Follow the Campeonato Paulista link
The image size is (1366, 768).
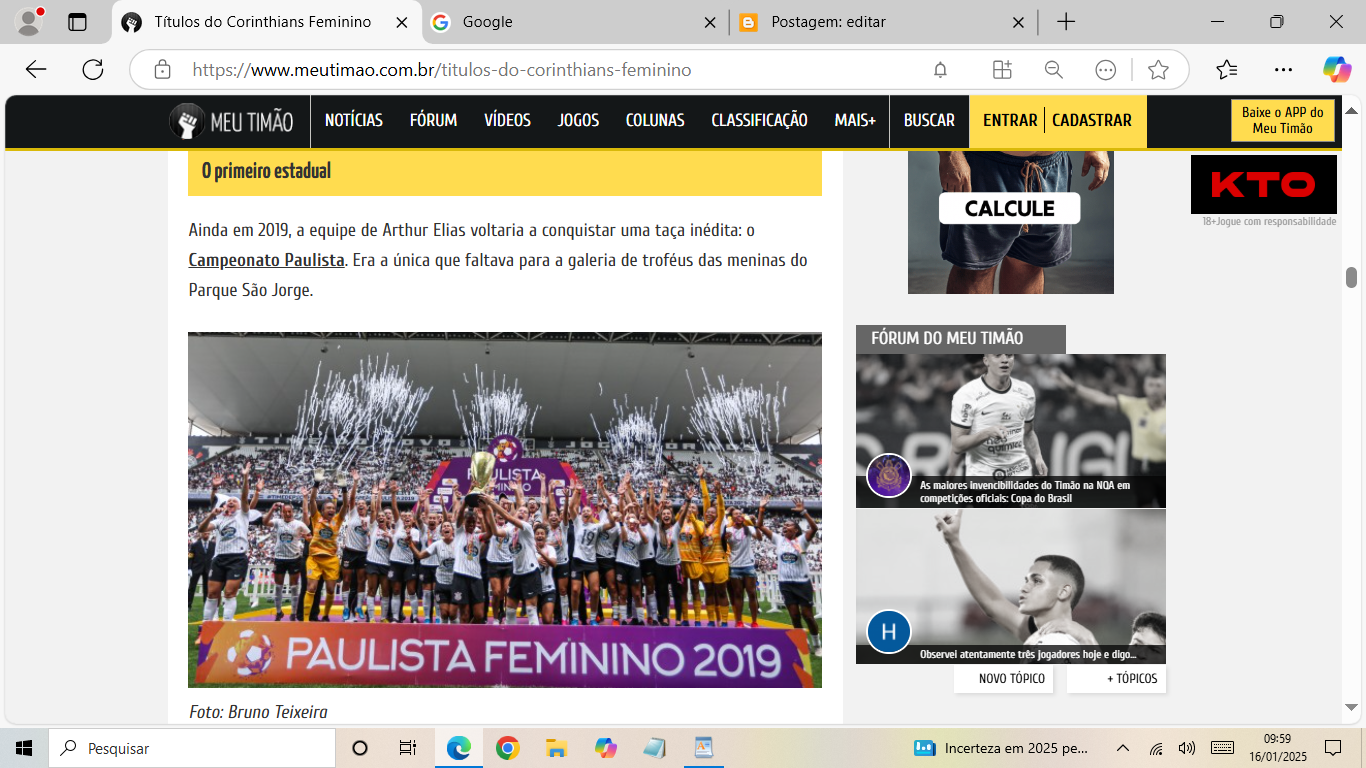tap(267, 260)
